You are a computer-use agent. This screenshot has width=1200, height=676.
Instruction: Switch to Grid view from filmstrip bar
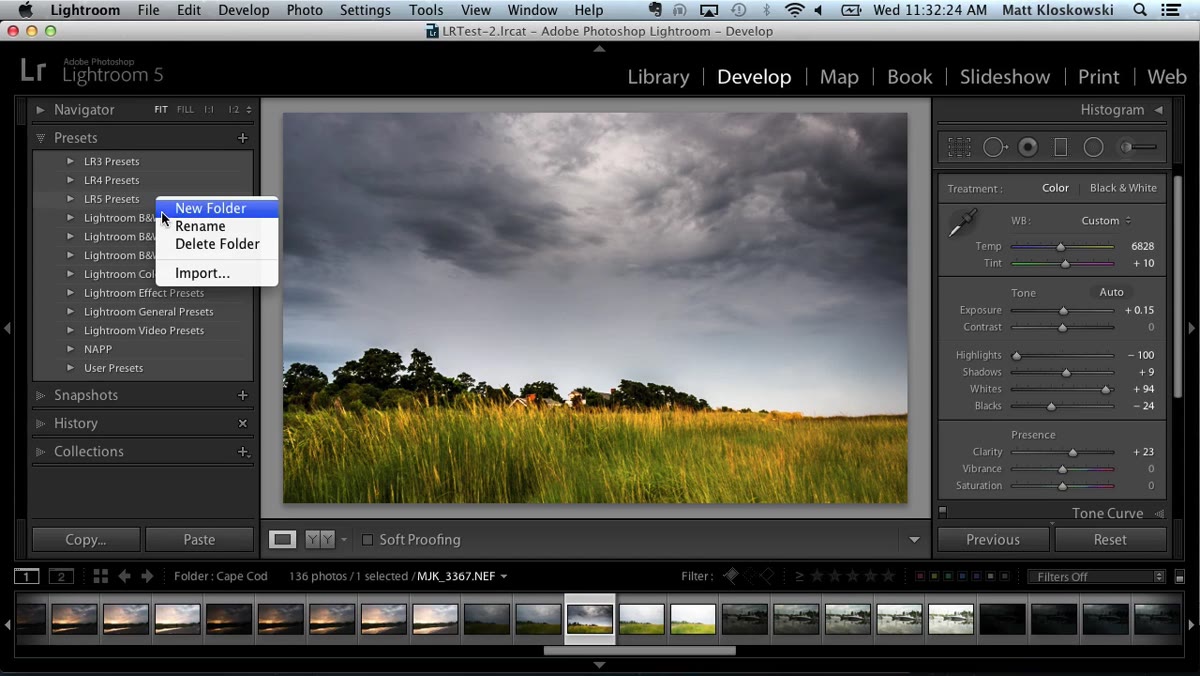[x=100, y=576]
